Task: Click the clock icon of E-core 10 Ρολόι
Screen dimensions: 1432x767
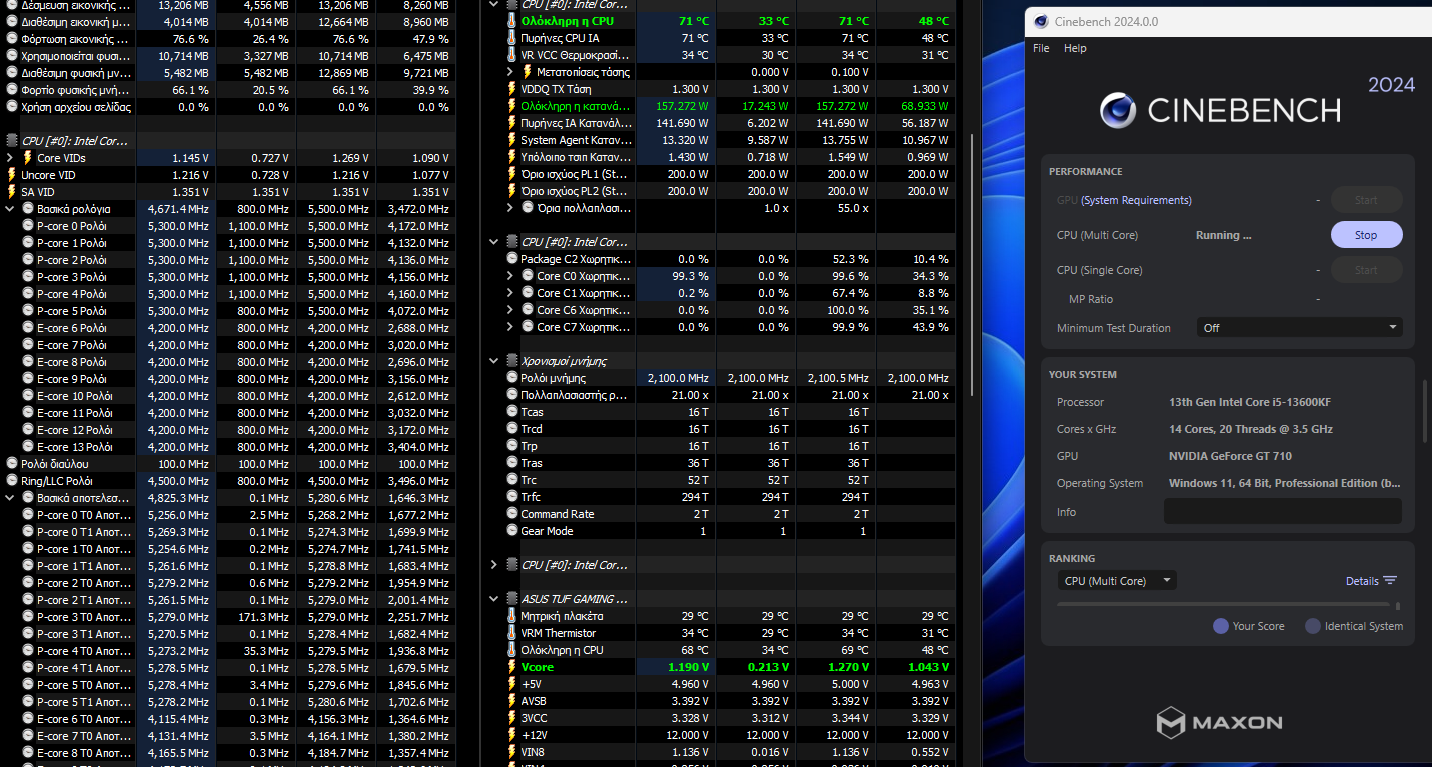Action: 28,396
